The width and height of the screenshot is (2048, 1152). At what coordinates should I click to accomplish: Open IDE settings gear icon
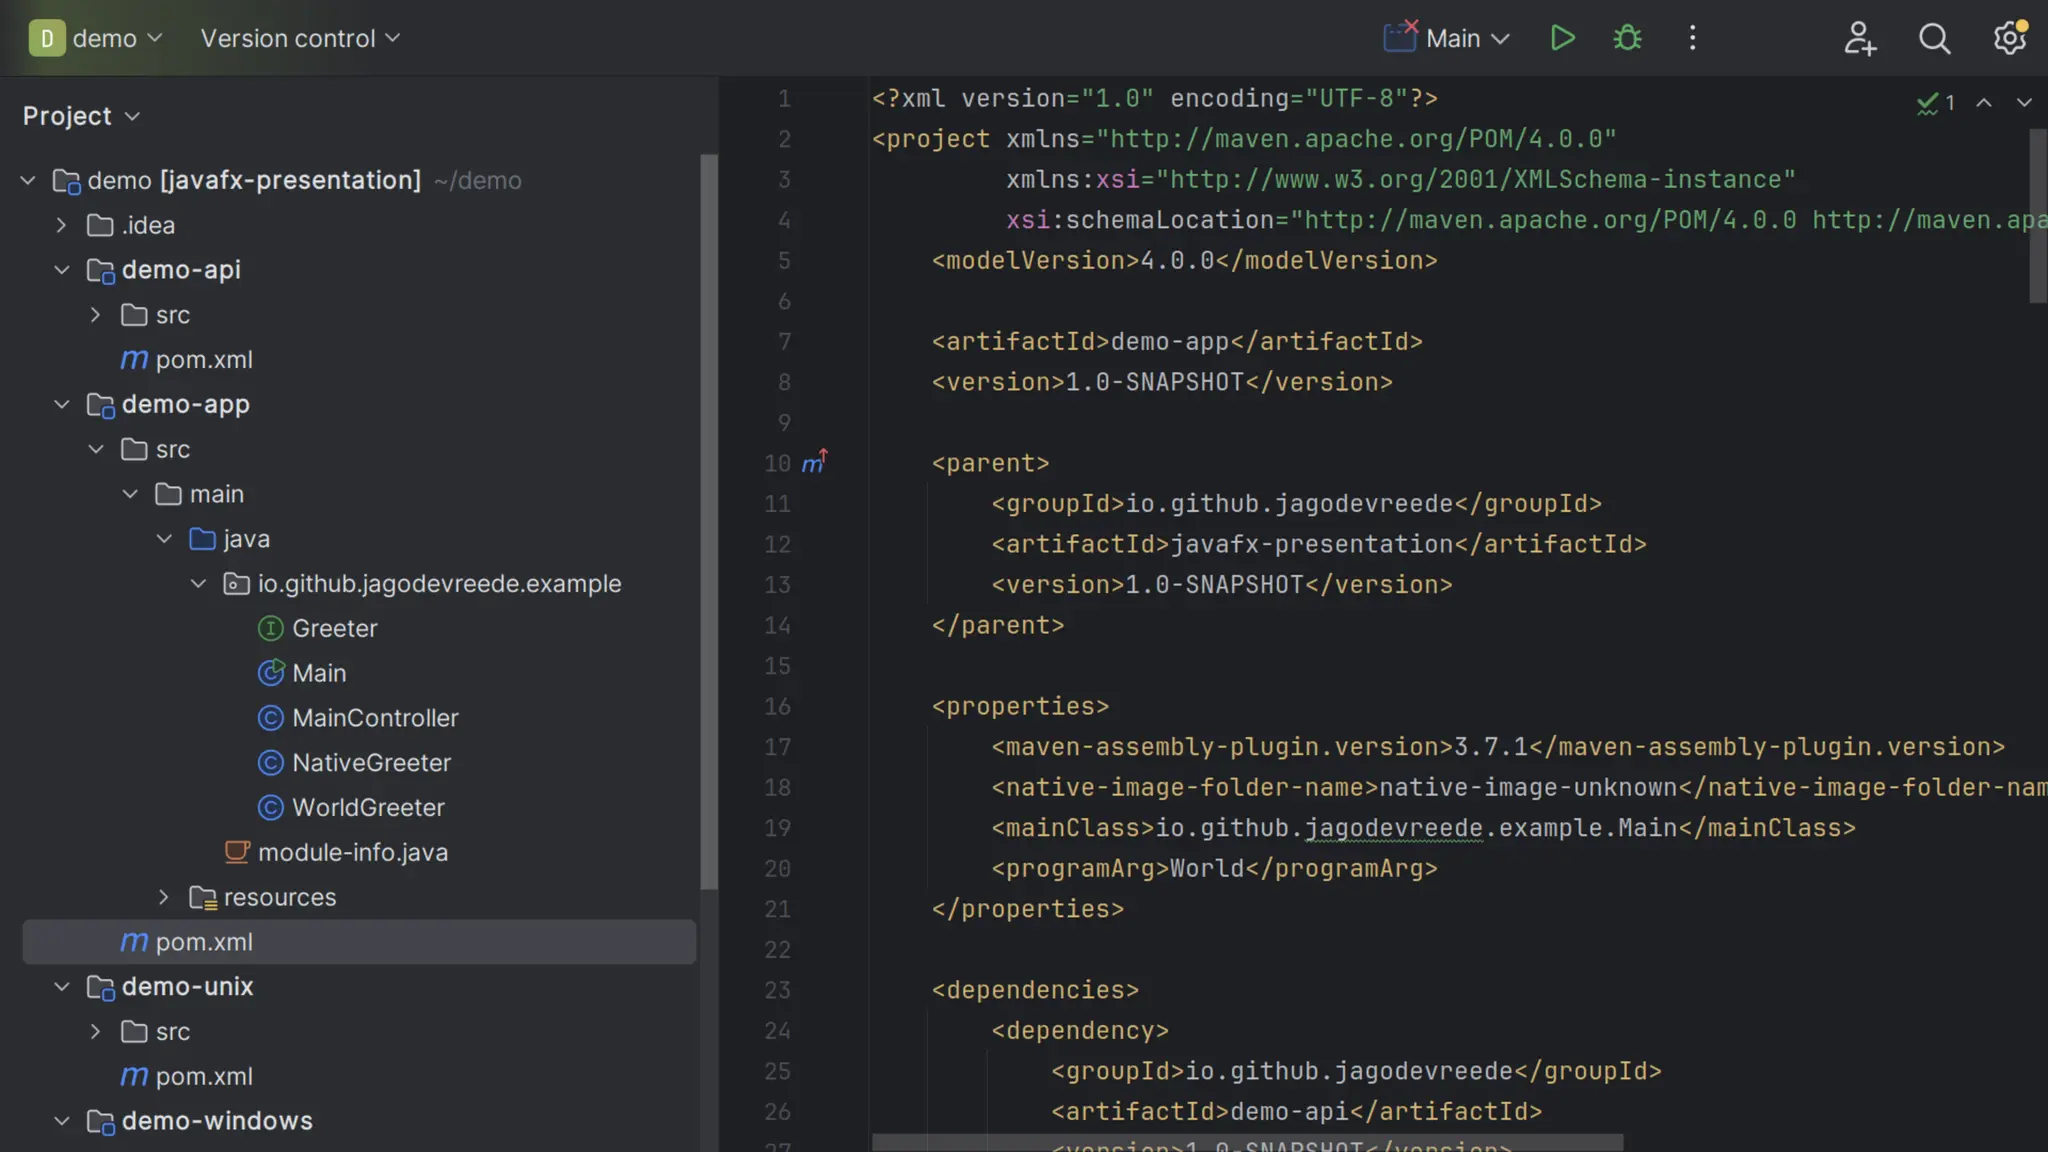click(x=2009, y=38)
